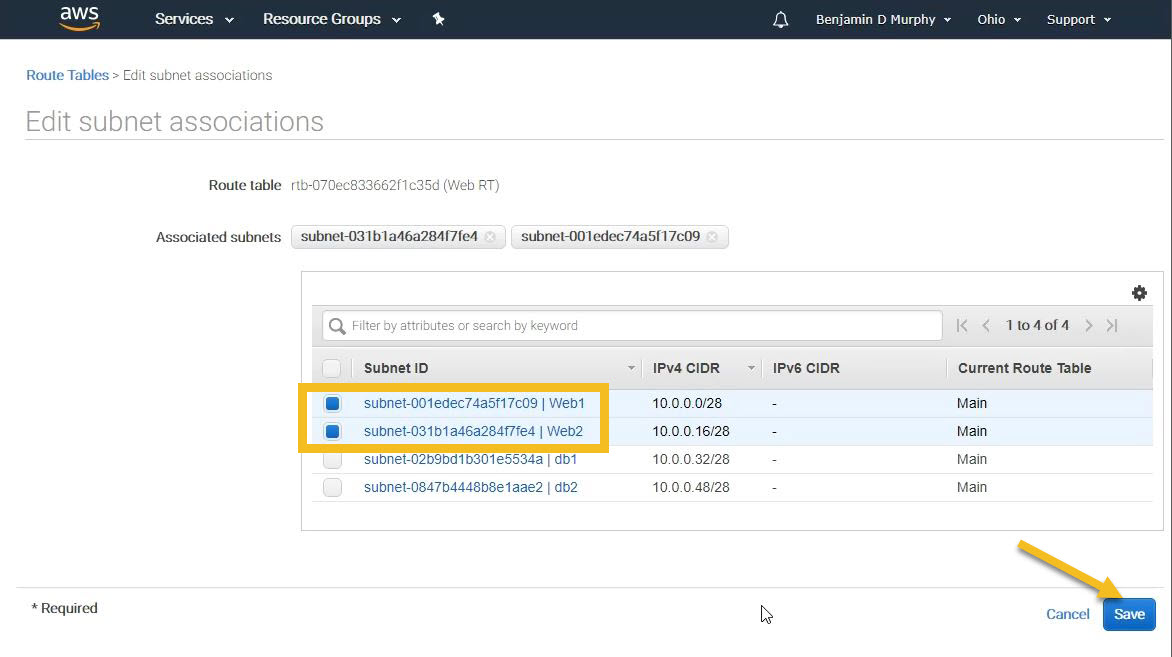Sort by Subnet ID column arrow
This screenshot has width=1172, height=657.
631,368
